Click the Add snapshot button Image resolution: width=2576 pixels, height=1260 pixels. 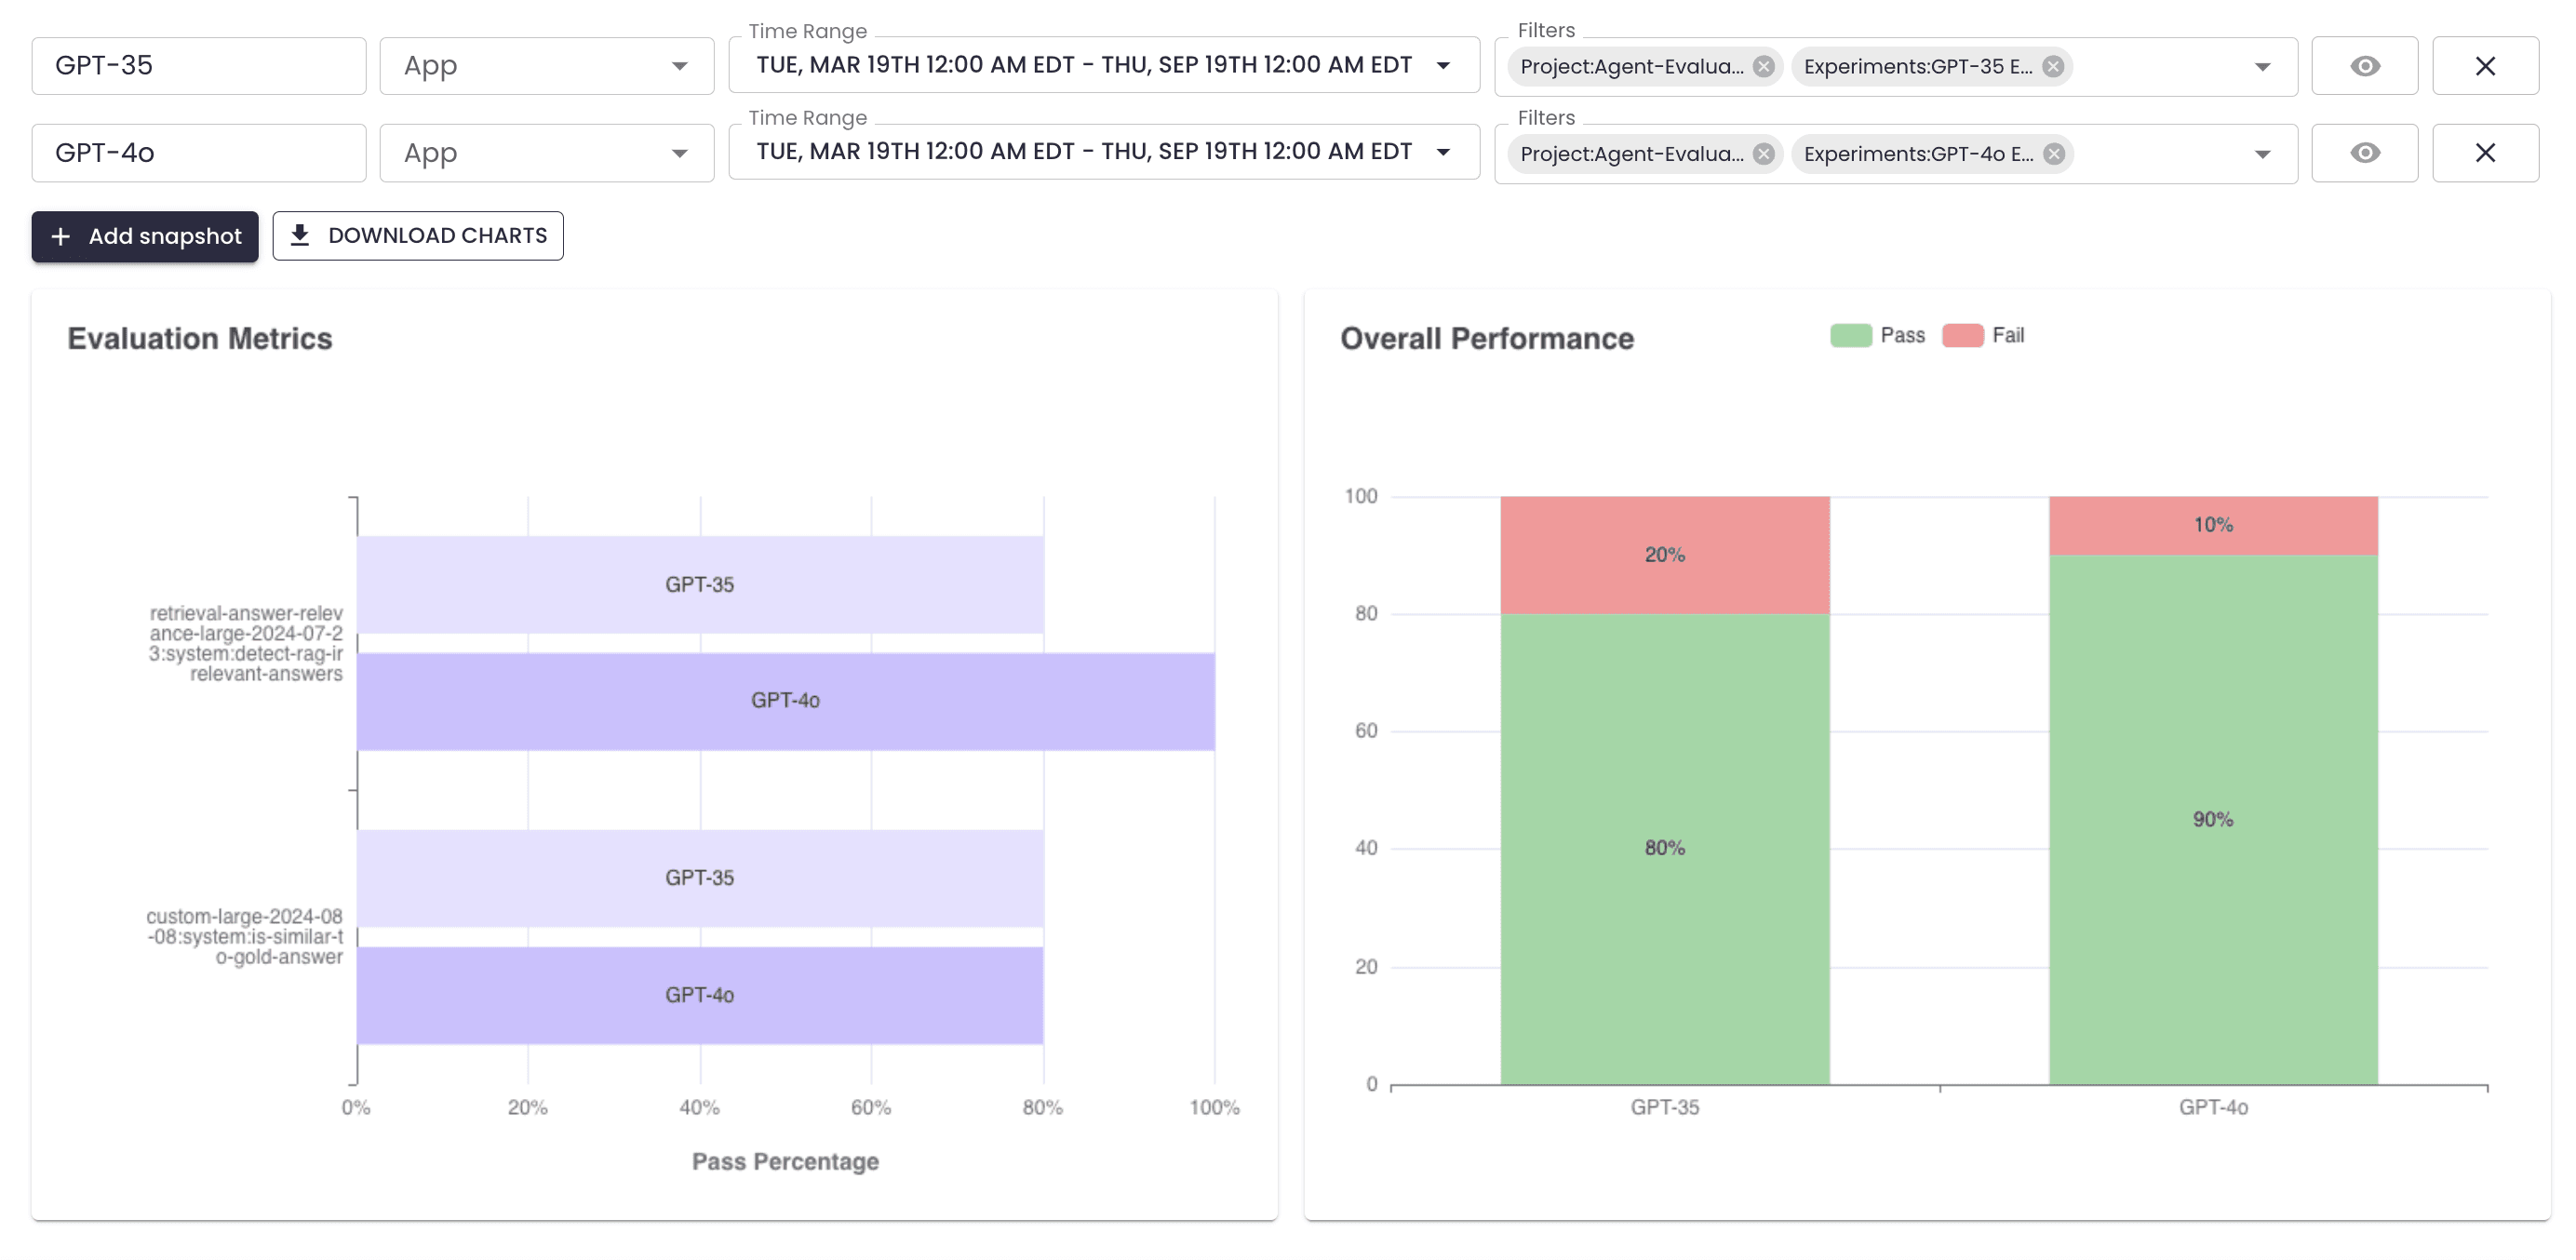145,236
